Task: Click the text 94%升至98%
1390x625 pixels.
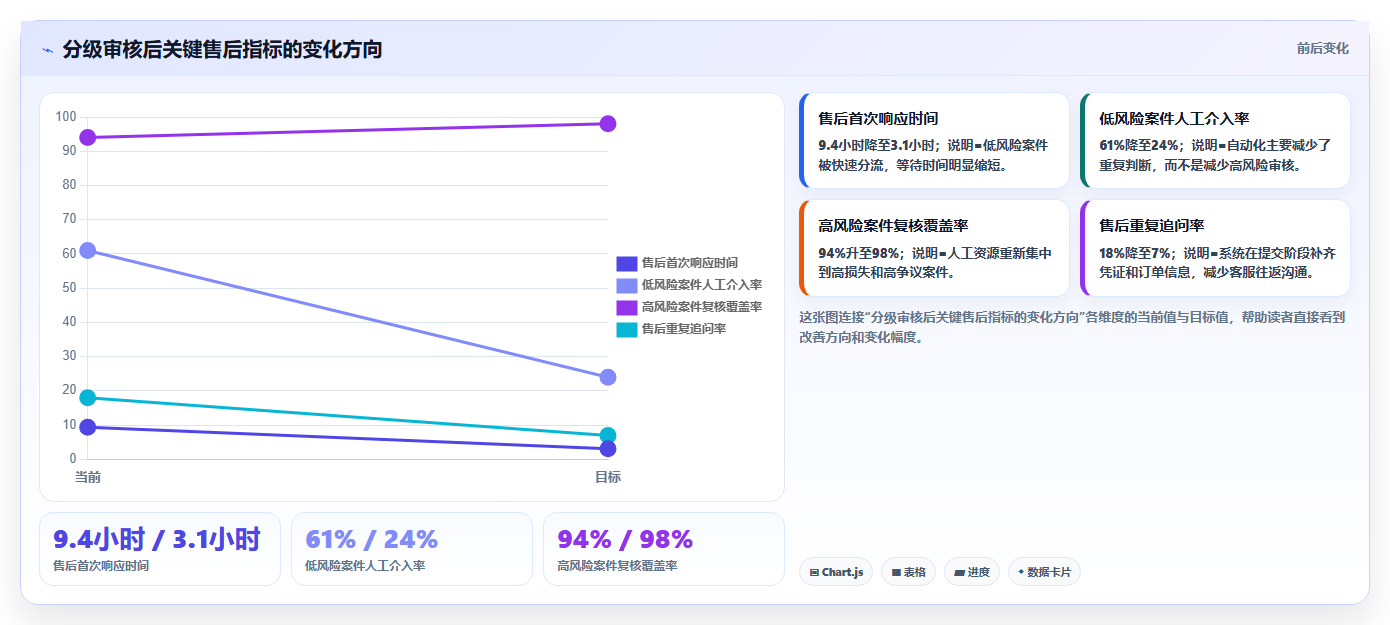Action: pos(858,253)
